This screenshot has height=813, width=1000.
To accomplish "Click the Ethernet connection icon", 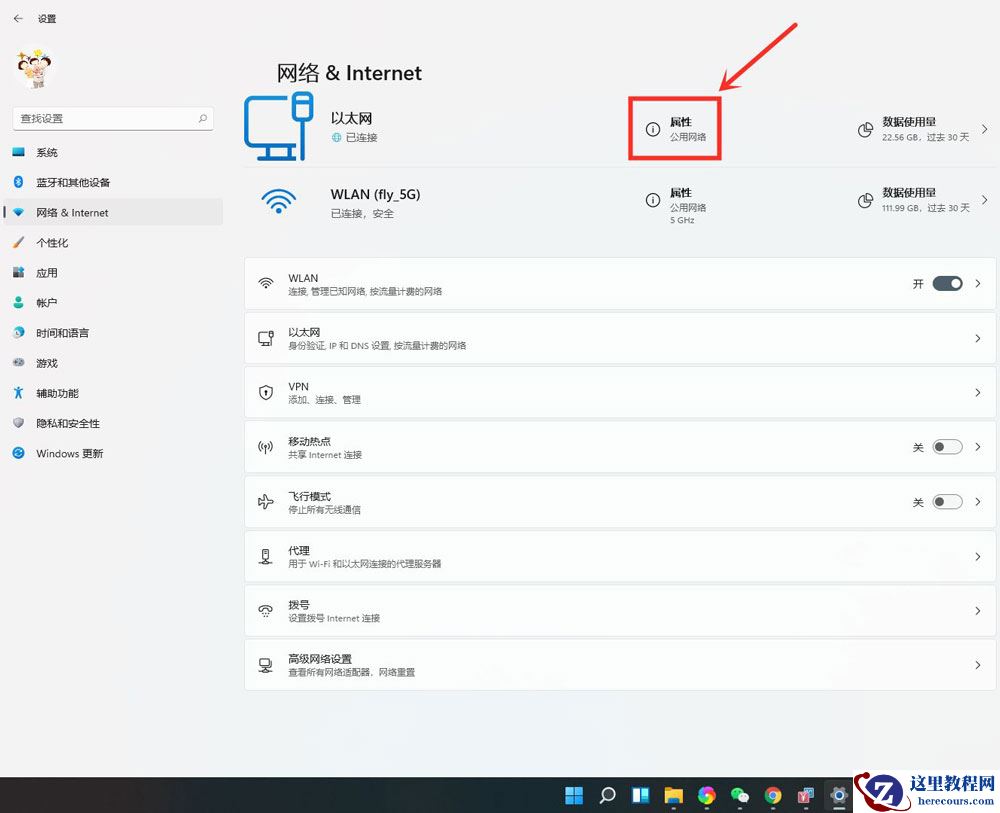I will (x=280, y=127).
